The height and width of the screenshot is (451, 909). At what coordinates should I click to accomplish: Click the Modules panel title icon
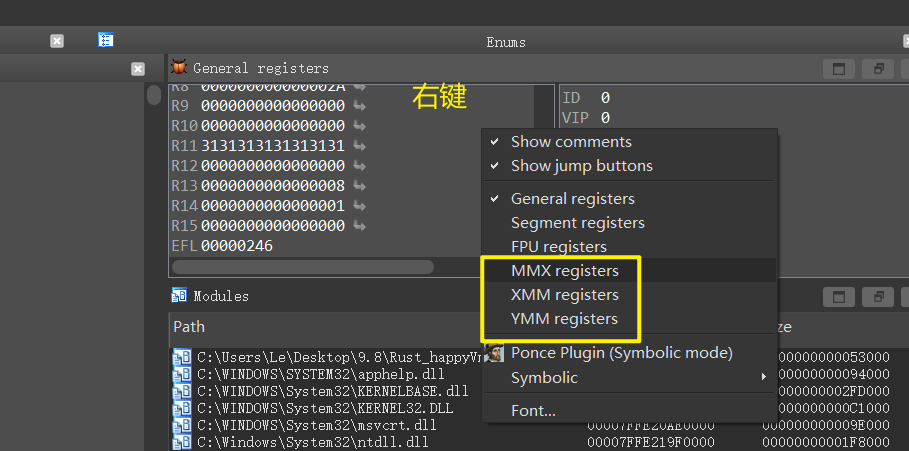point(179,296)
